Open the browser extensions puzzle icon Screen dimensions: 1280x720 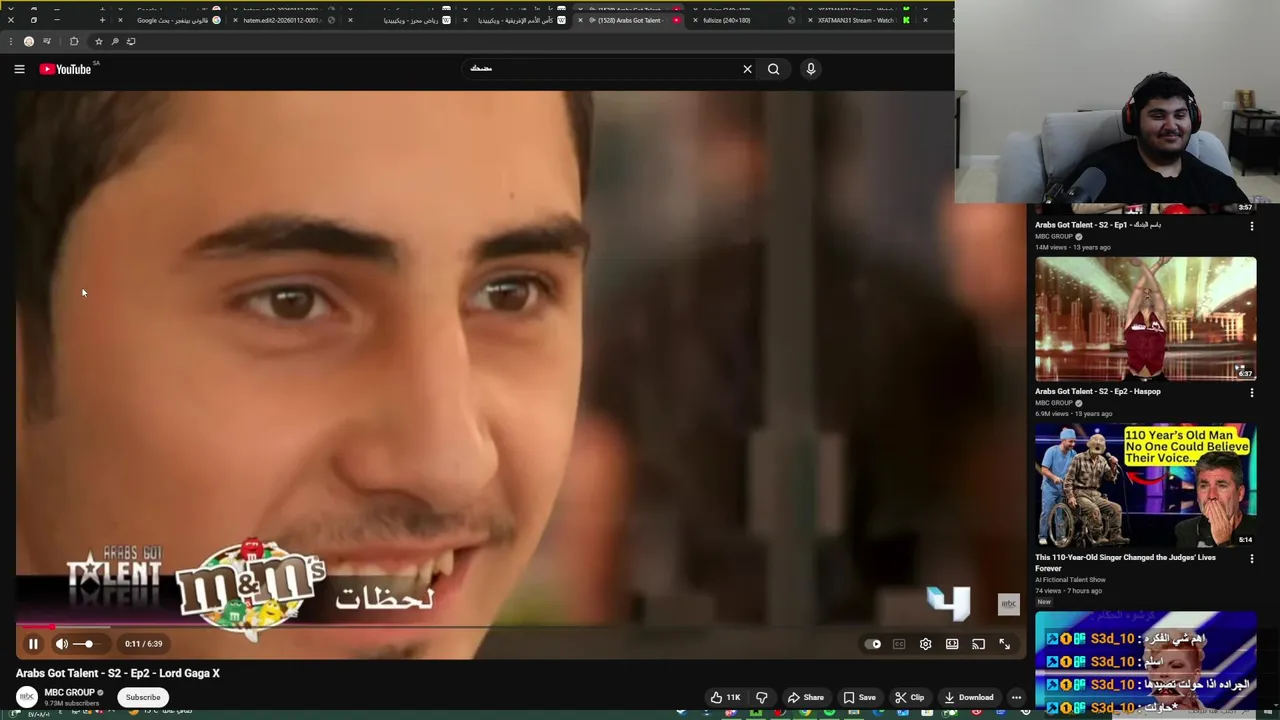click(73, 41)
